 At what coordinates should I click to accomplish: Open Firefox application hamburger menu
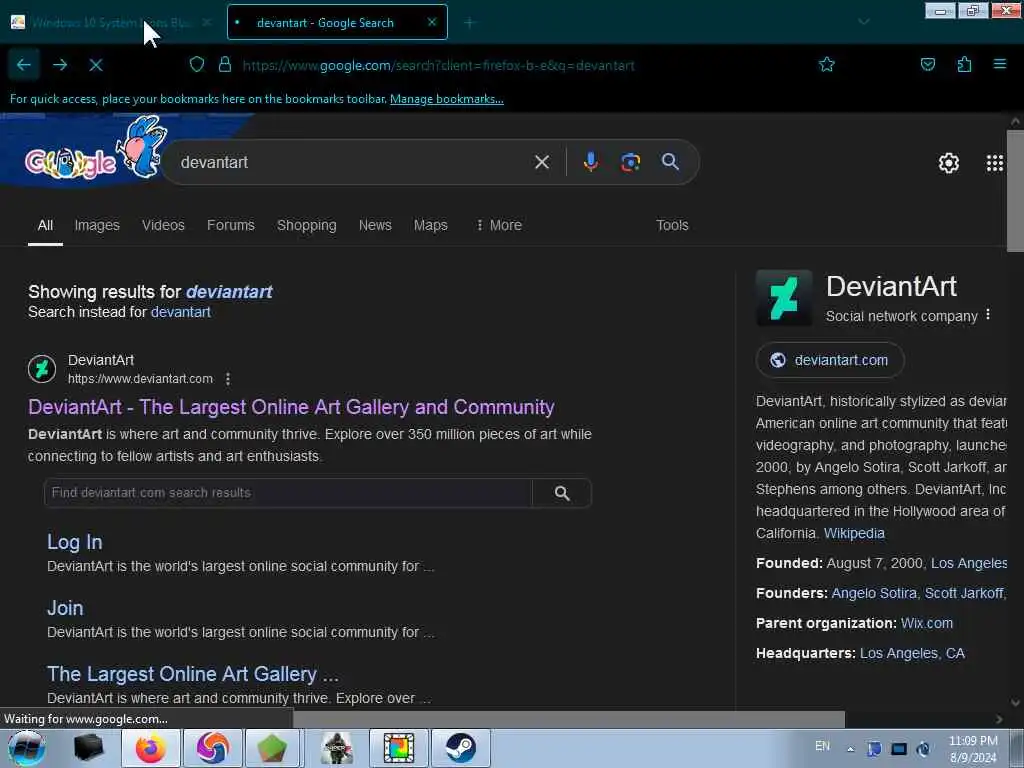click(1000, 64)
